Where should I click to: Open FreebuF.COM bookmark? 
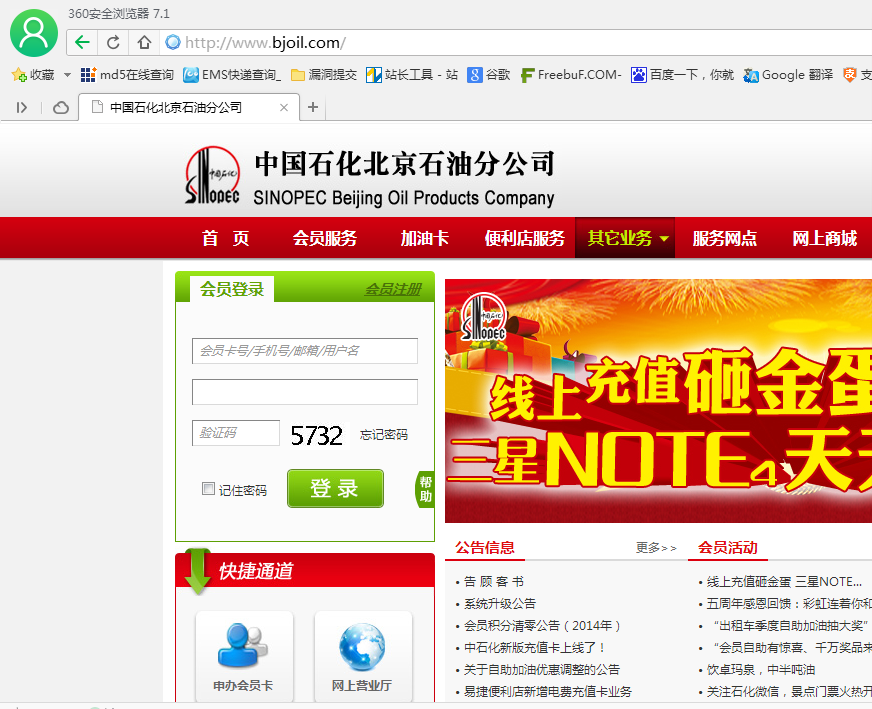(x=571, y=75)
